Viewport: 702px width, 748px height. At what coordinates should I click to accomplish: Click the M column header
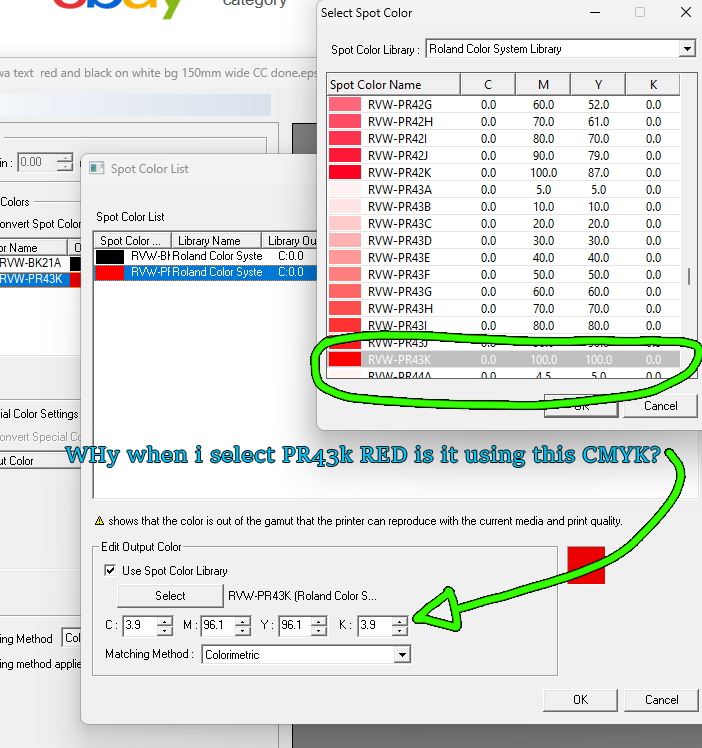pyautogui.click(x=543, y=84)
